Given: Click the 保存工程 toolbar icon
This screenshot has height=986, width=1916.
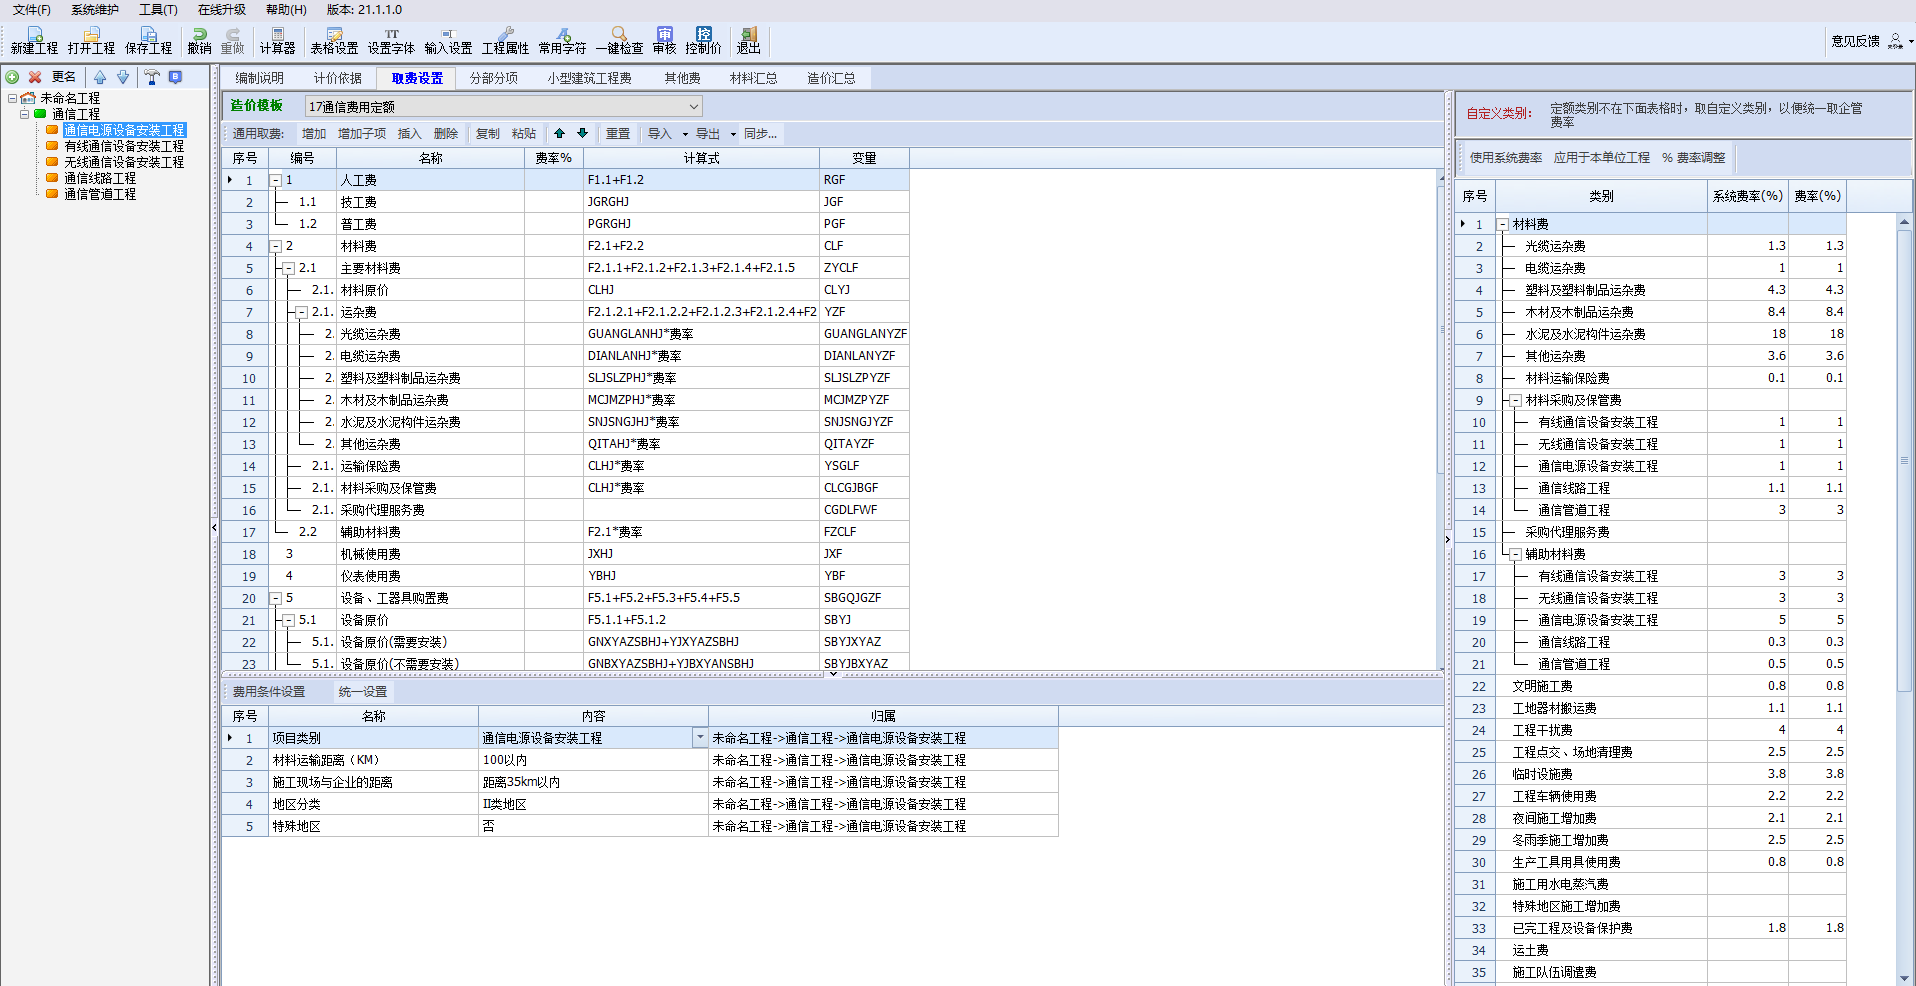Looking at the screenshot, I should click(148, 41).
